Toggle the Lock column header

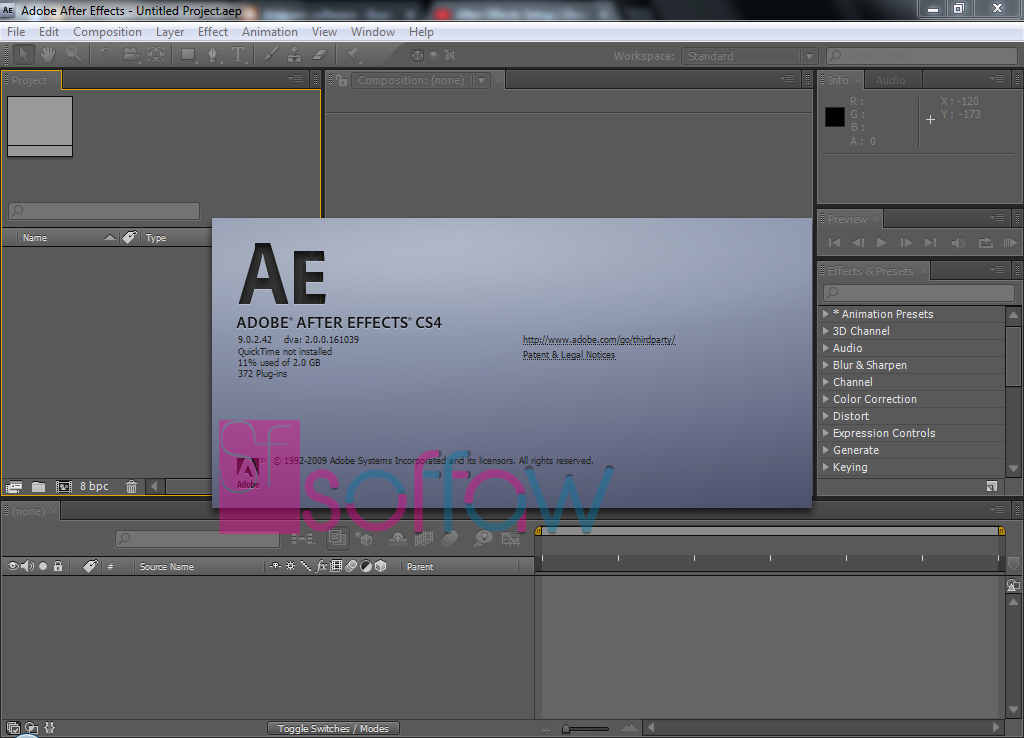coord(58,566)
